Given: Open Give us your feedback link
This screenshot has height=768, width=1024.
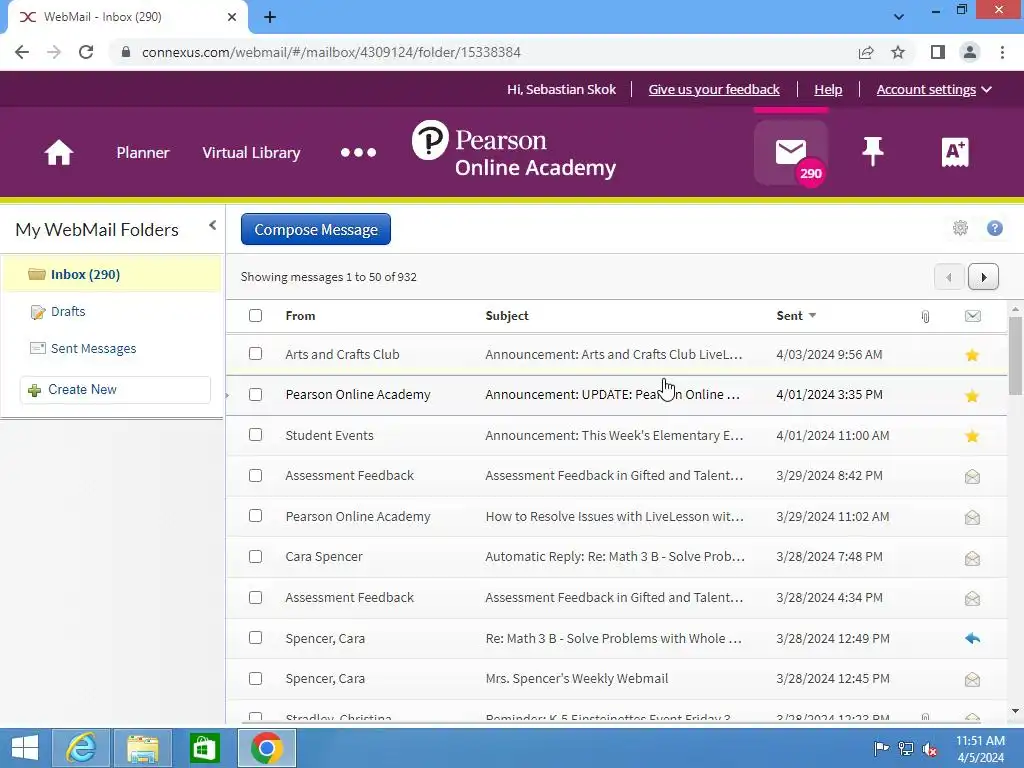Looking at the screenshot, I should 714,89.
